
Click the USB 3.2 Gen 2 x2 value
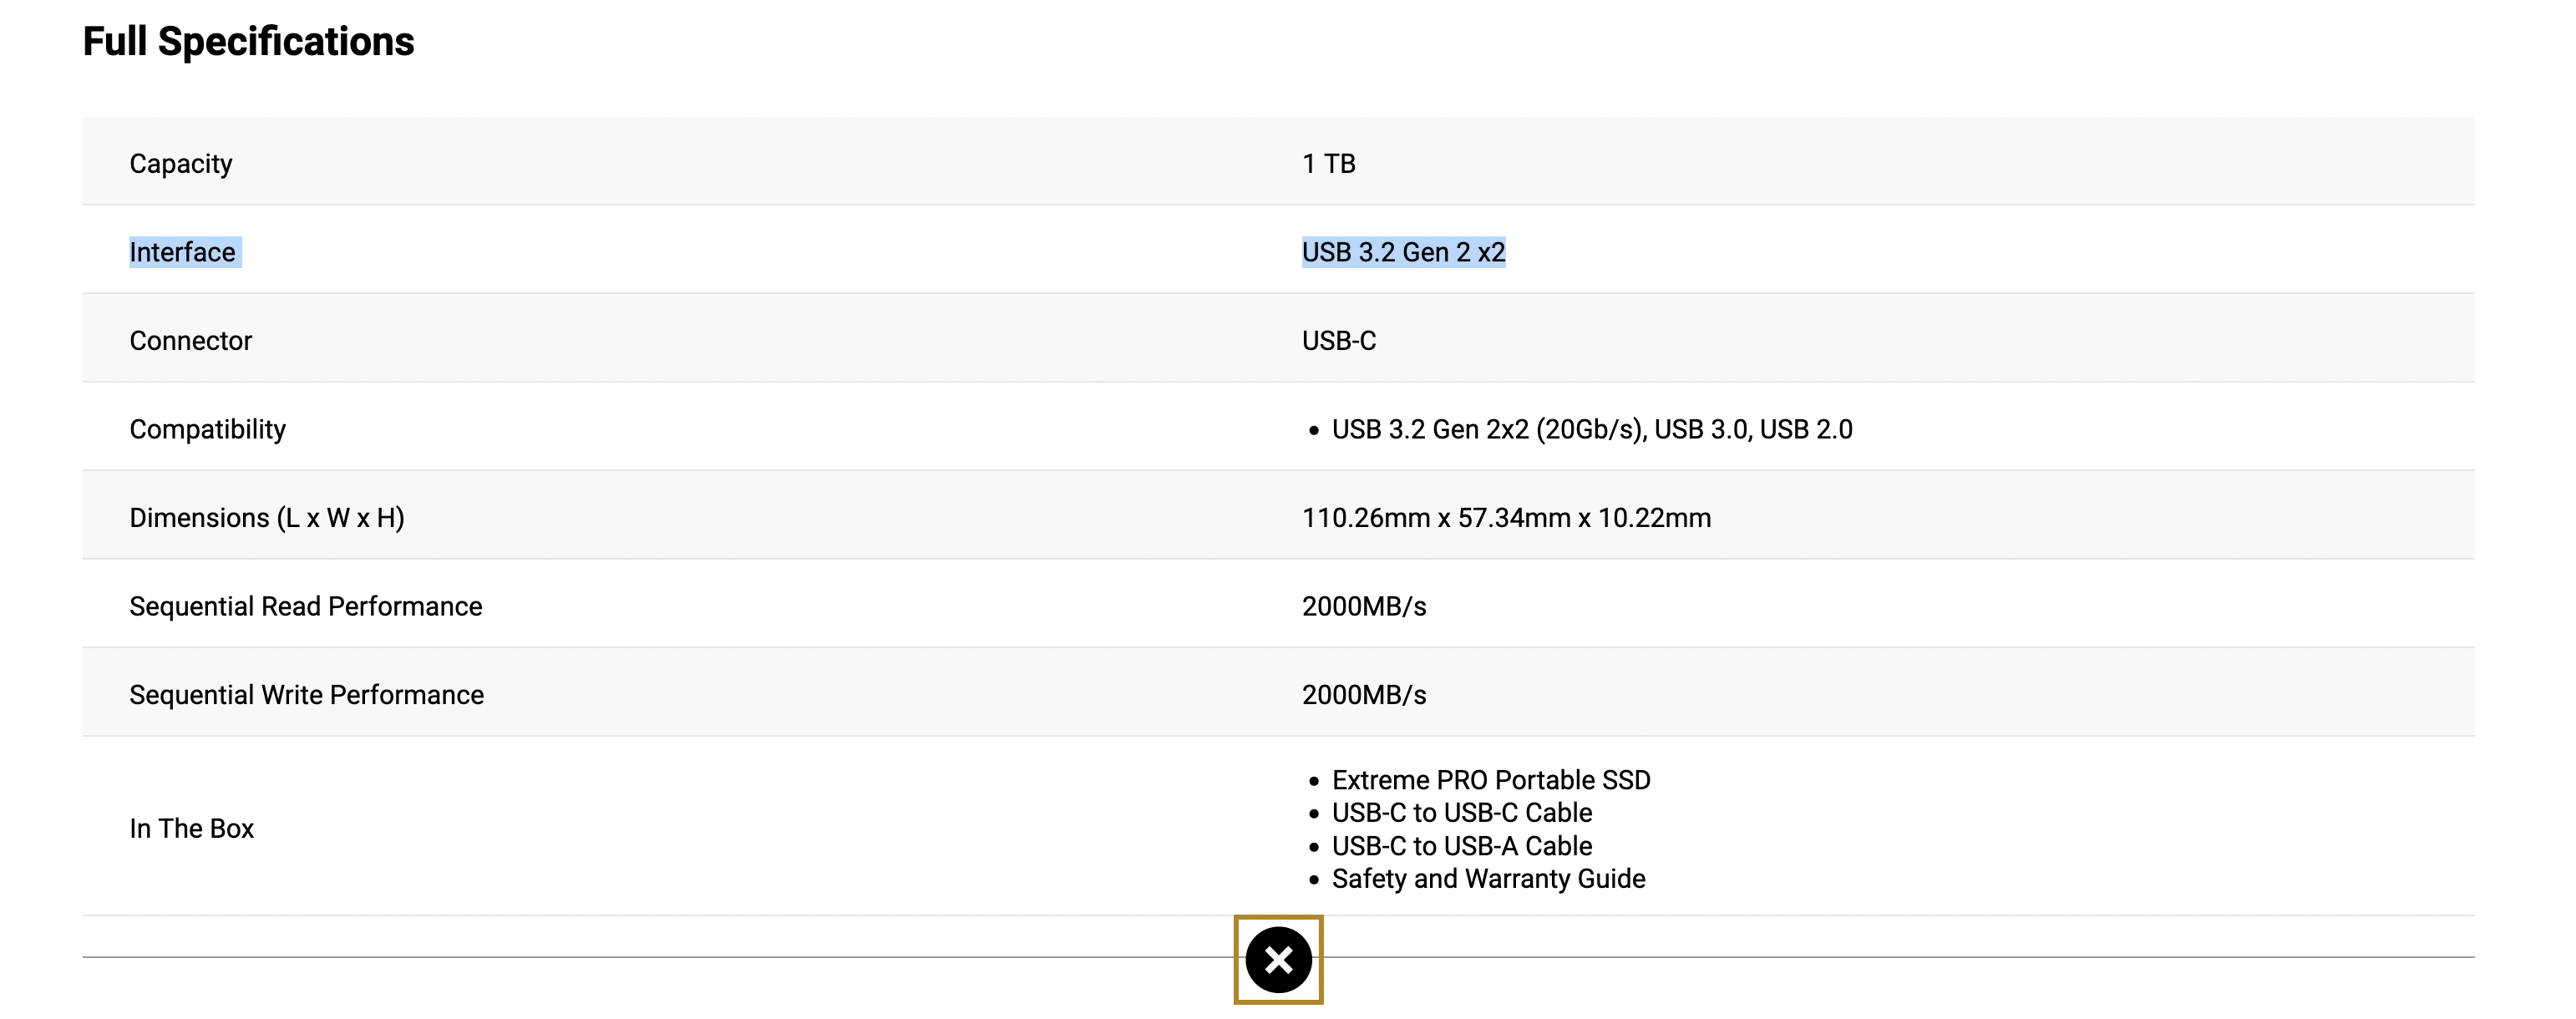point(1403,252)
